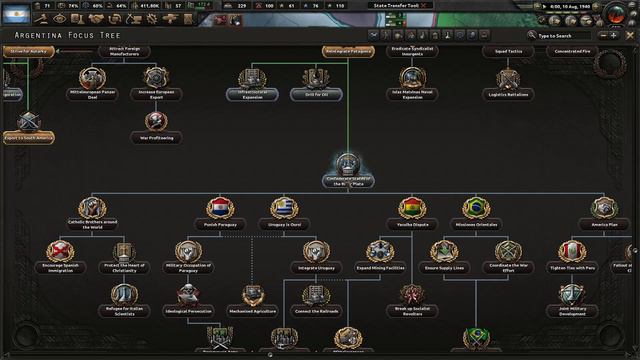Select the Connect the Railroads focus
640x360 pixels.
[x=316, y=301]
